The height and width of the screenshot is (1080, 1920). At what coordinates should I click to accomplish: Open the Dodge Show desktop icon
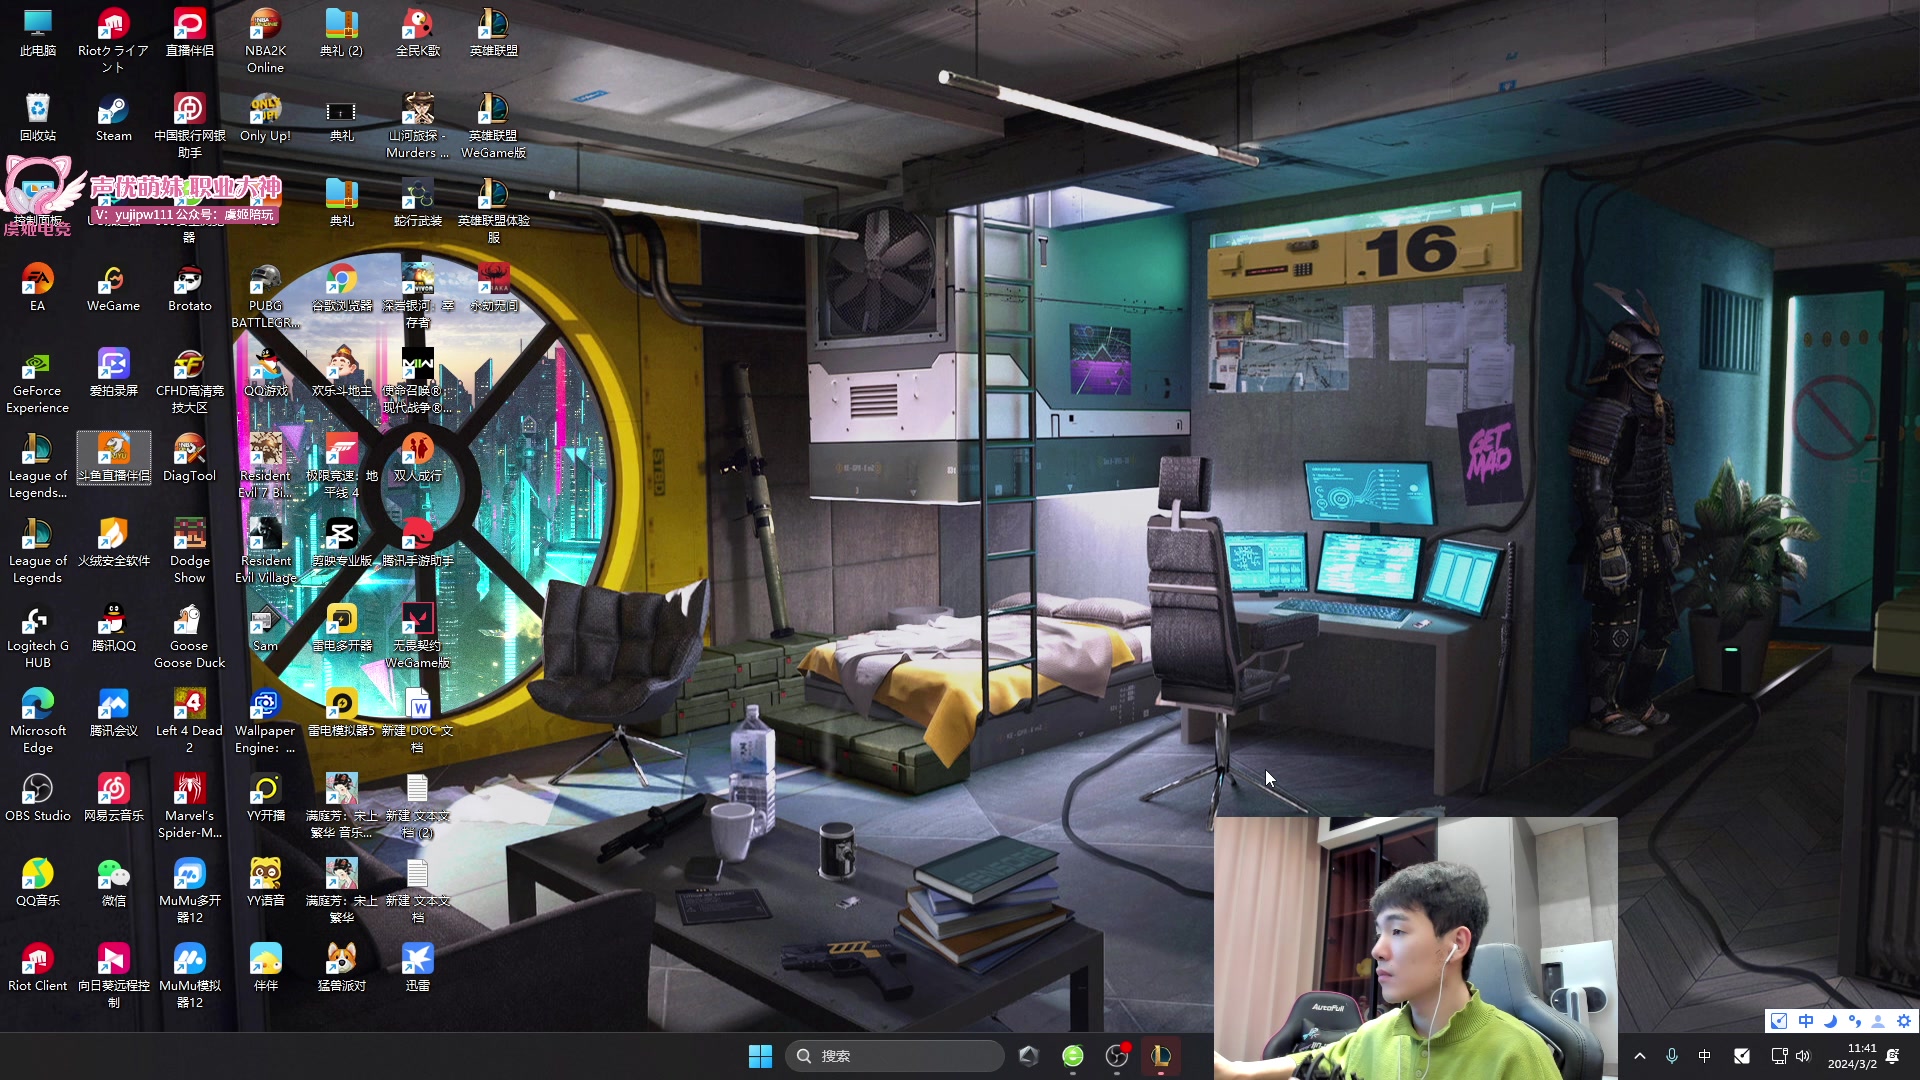point(189,552)
